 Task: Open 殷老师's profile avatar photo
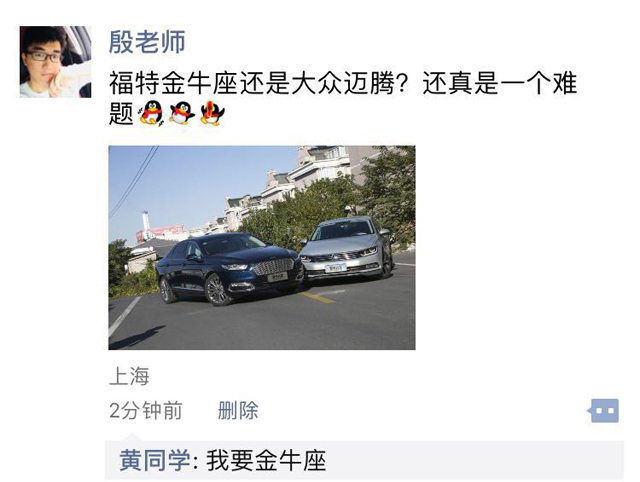click(x=56, y=62)
